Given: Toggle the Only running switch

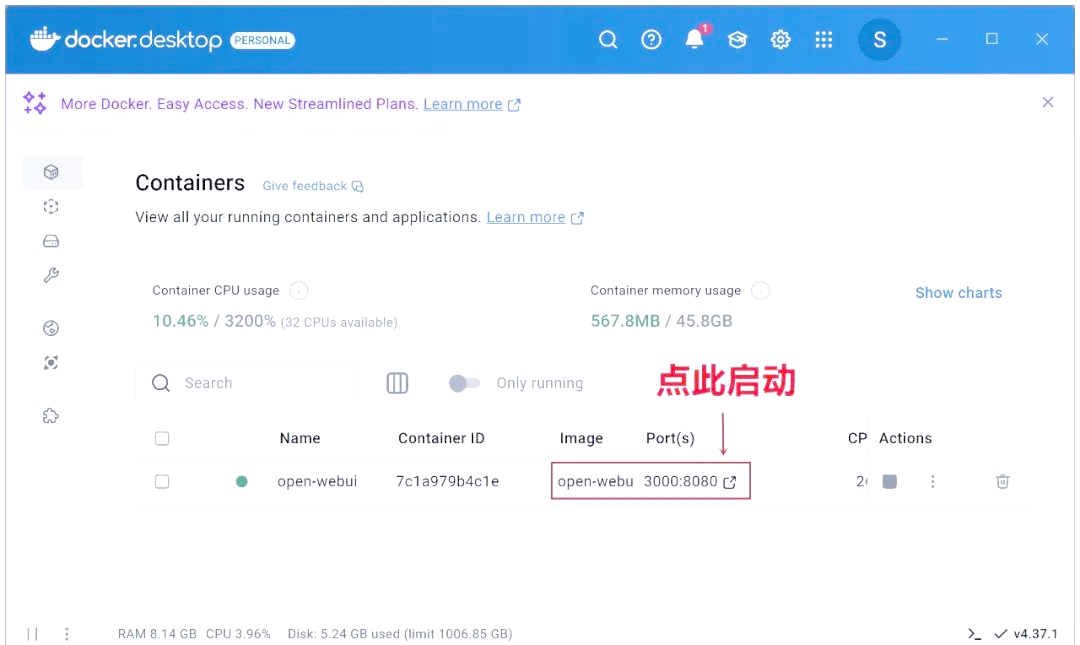Looking at the screenshot, I should point(464,383).
